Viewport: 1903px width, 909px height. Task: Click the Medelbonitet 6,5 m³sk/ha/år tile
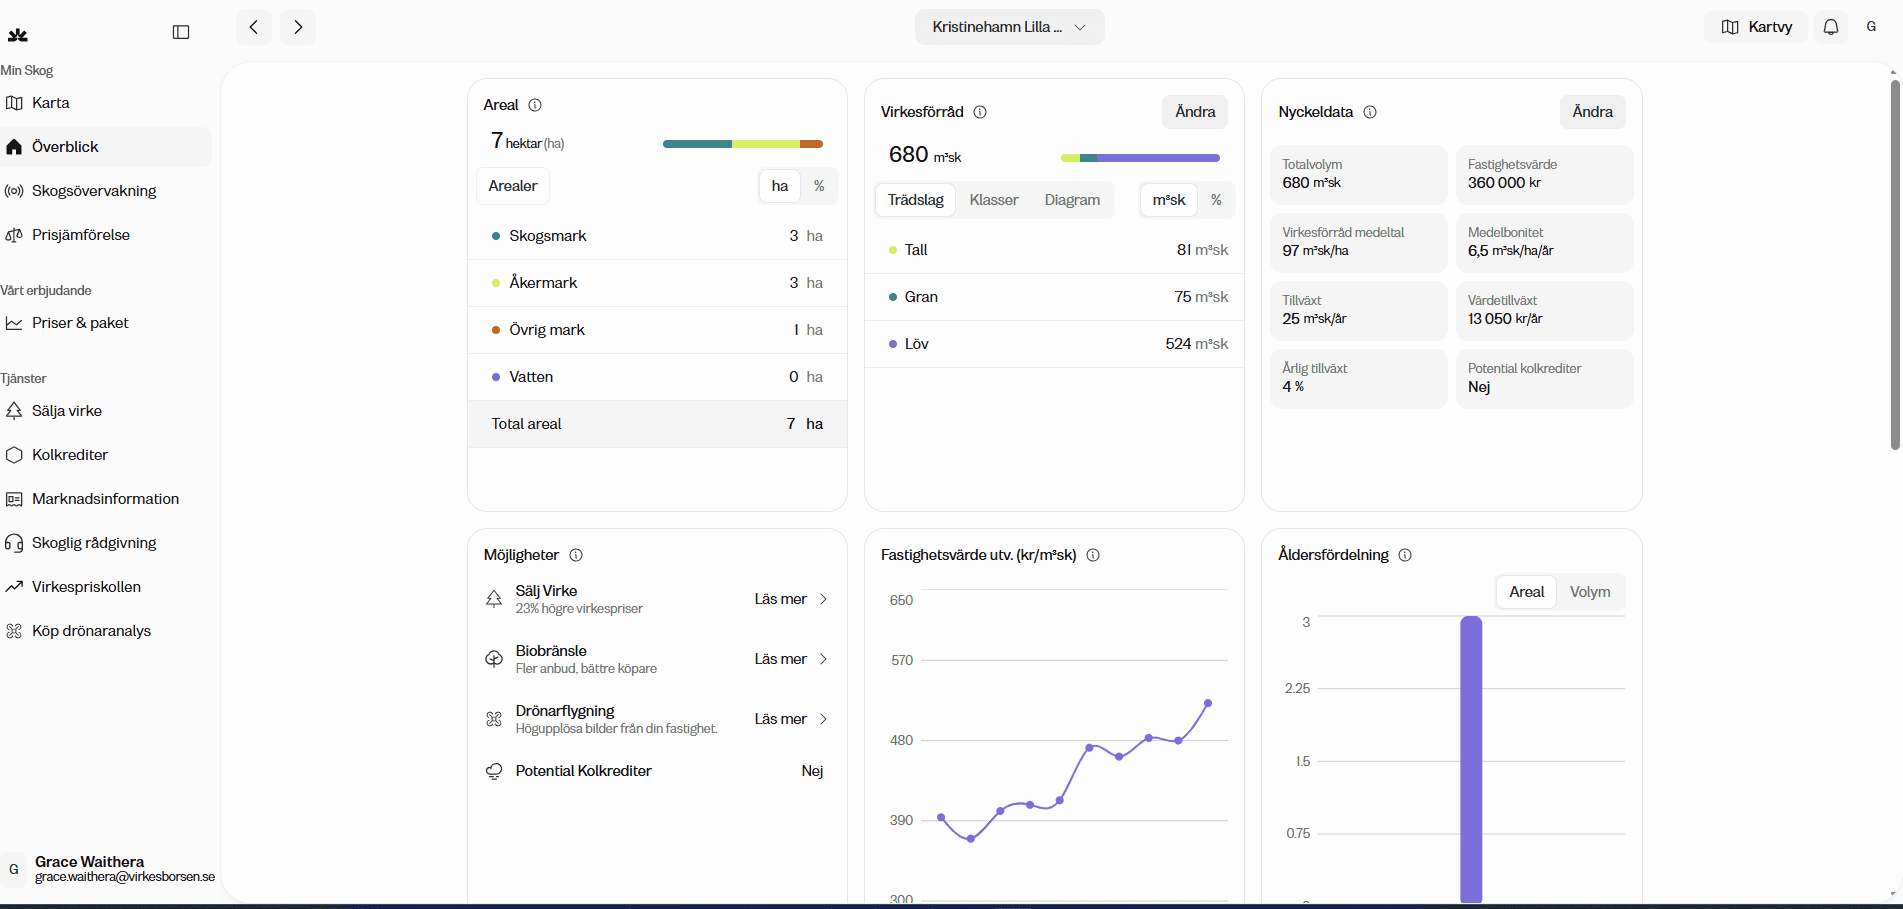tap(1544, 242)
